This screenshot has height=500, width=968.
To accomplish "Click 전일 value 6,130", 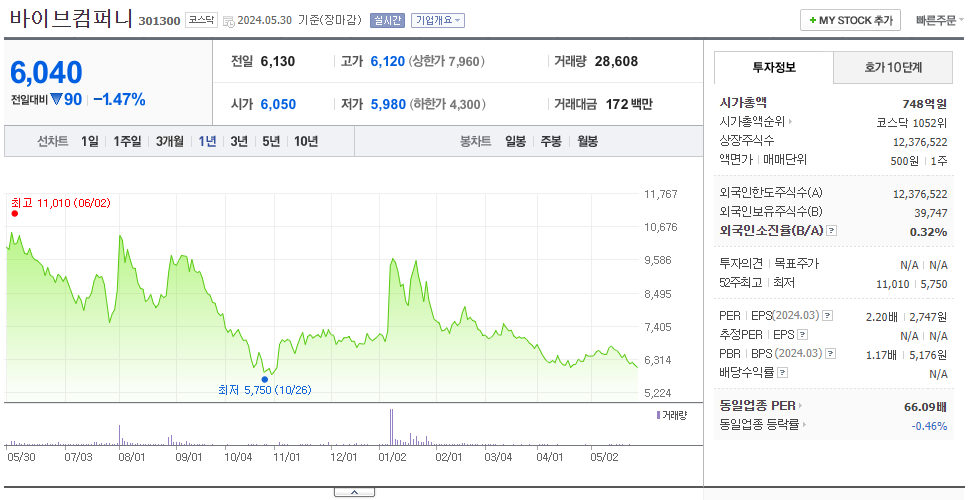I will [x=278, y=62].
